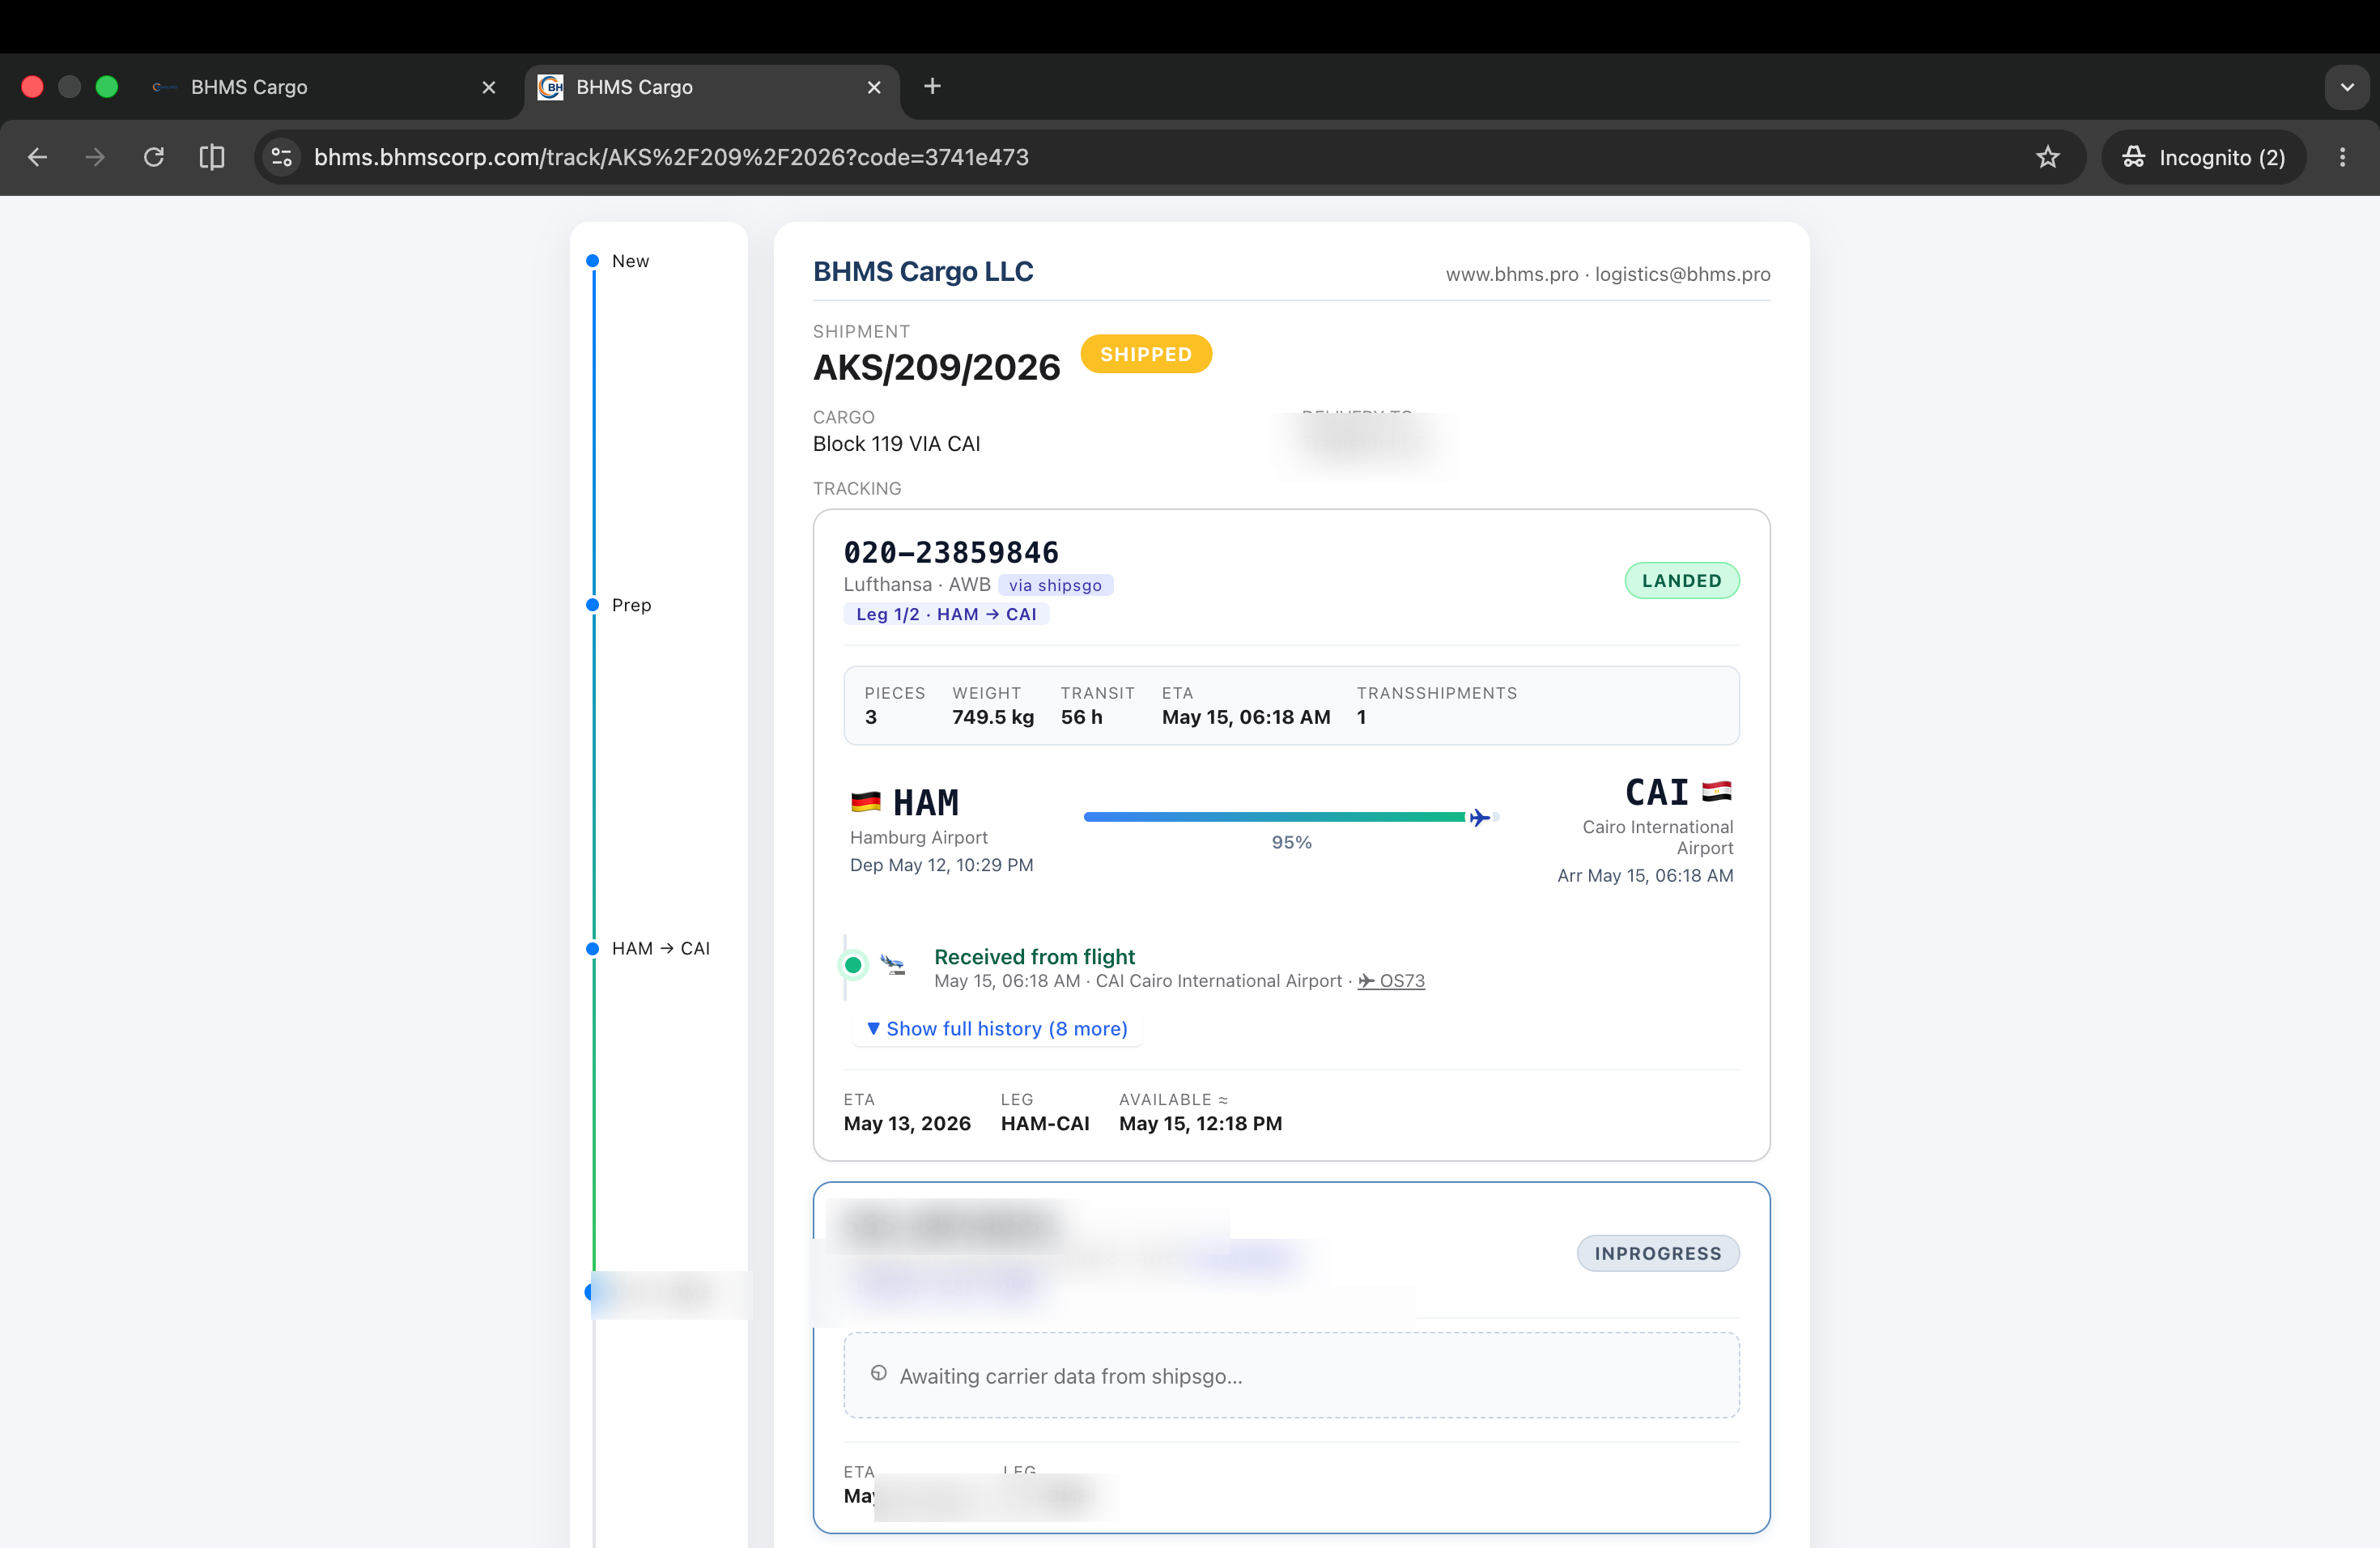Click the INPROGRESS status badge
The height and width of the screenshot is (1548, 2380).
point(1658,1253)
